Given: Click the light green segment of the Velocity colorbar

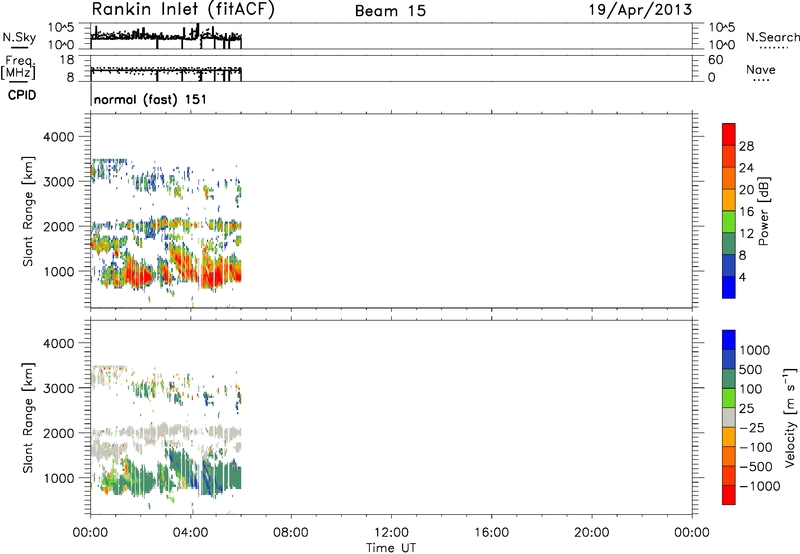Looking at the screenshot, I should point(729,398).
